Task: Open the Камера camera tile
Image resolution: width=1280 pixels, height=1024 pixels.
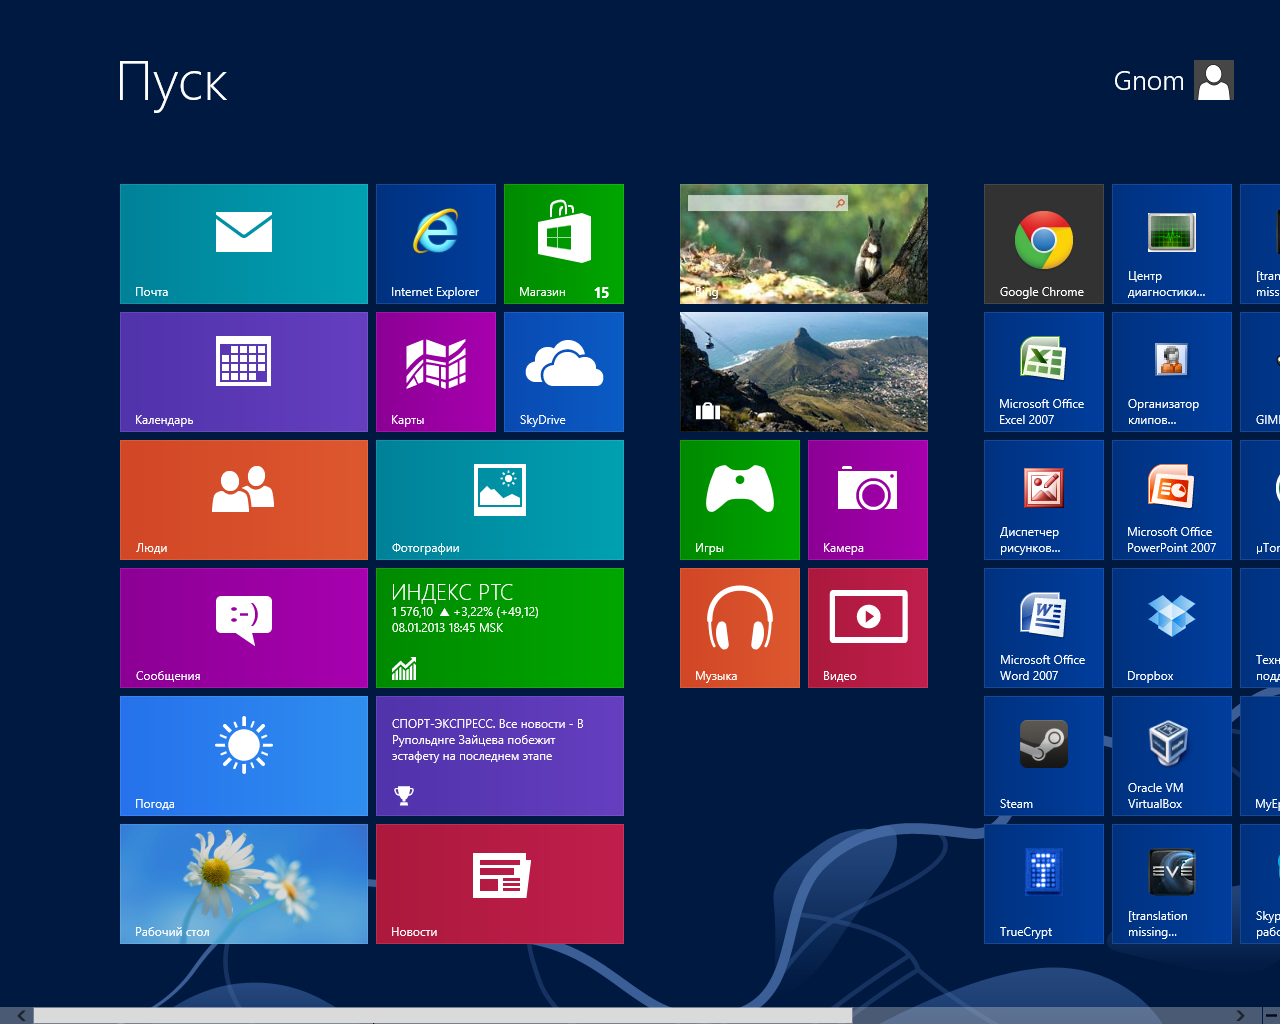Action: 868,500
